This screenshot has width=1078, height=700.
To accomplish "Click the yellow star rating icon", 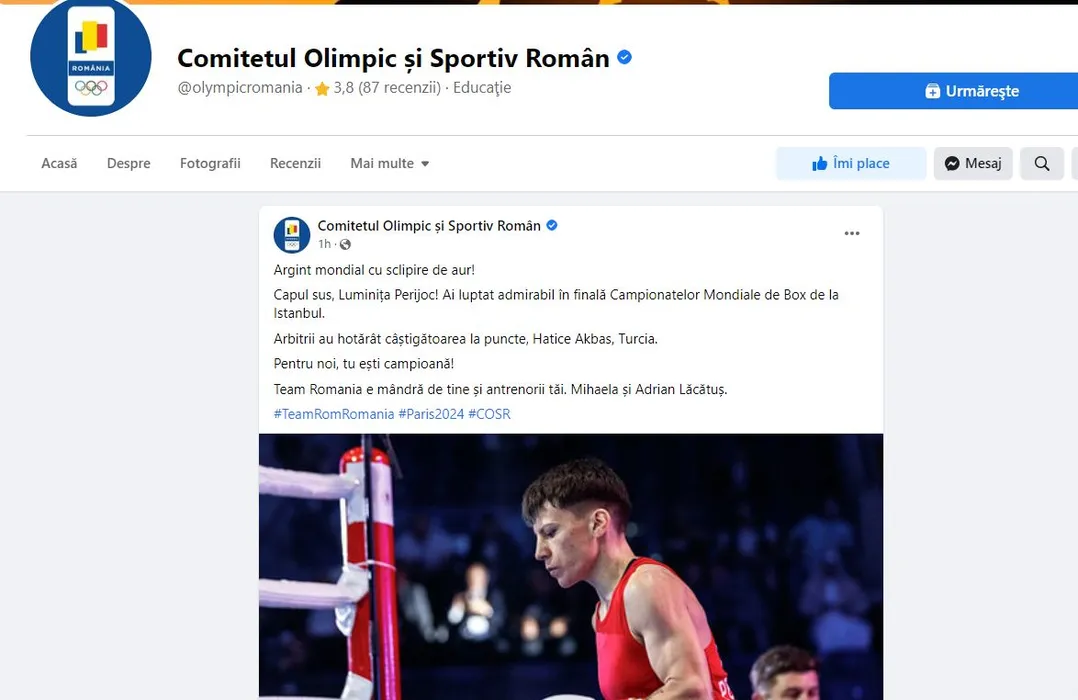I will click(x=322, y=88).
